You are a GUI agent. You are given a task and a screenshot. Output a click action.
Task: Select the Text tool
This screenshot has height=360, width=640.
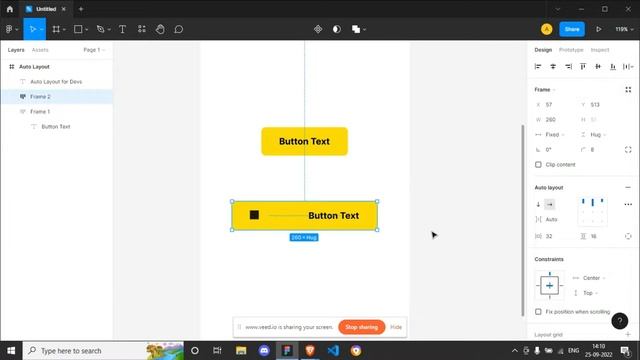click(x=122, y=29)
